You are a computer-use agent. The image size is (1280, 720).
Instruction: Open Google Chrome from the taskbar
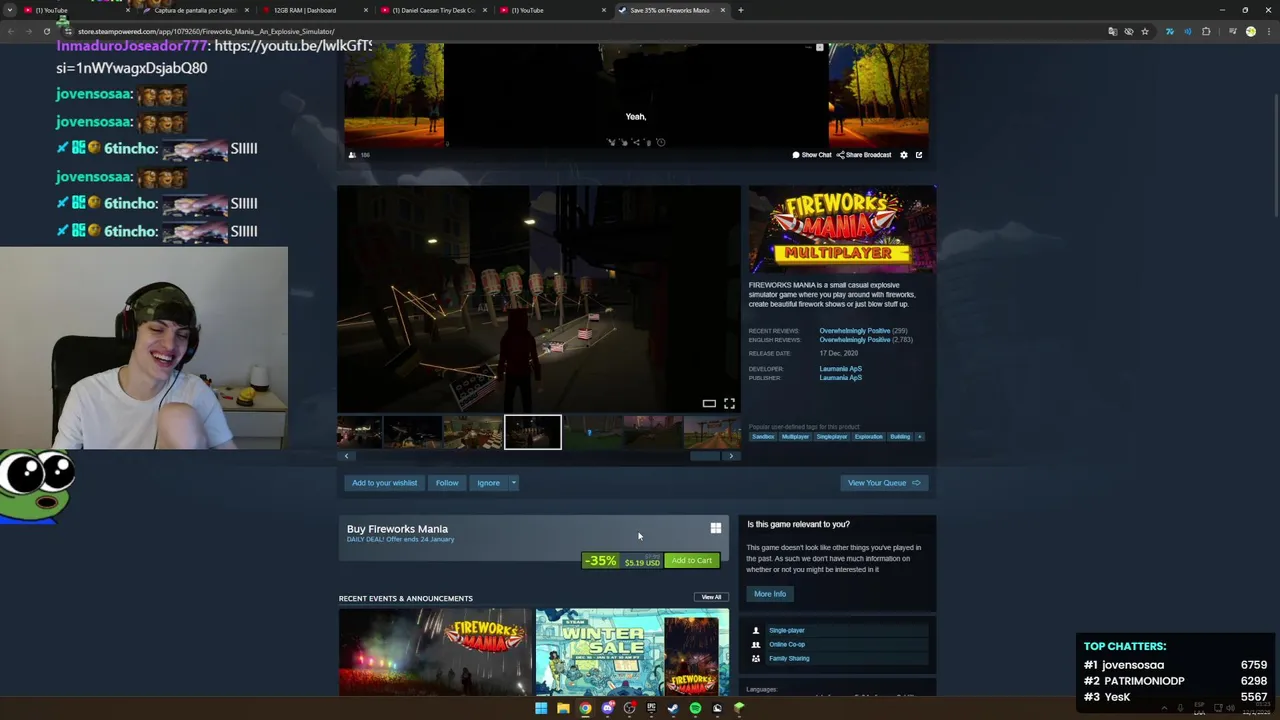point(585,708)
